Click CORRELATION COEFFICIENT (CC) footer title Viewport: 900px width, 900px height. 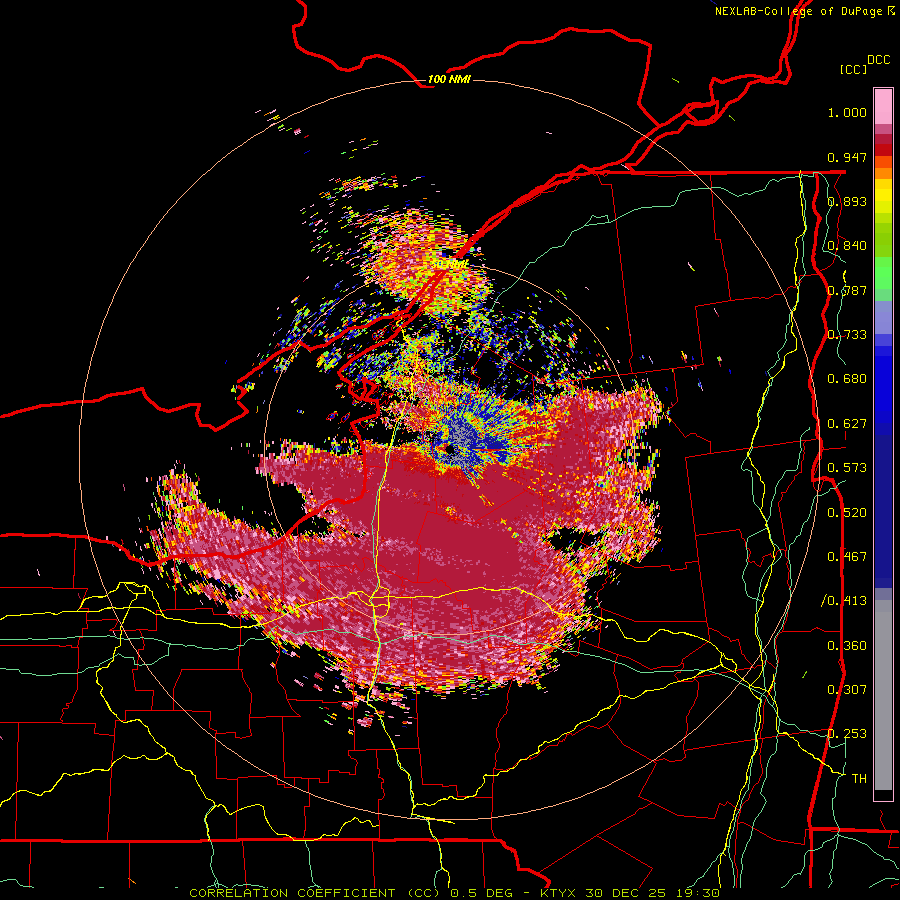click(x=315, y=893)
